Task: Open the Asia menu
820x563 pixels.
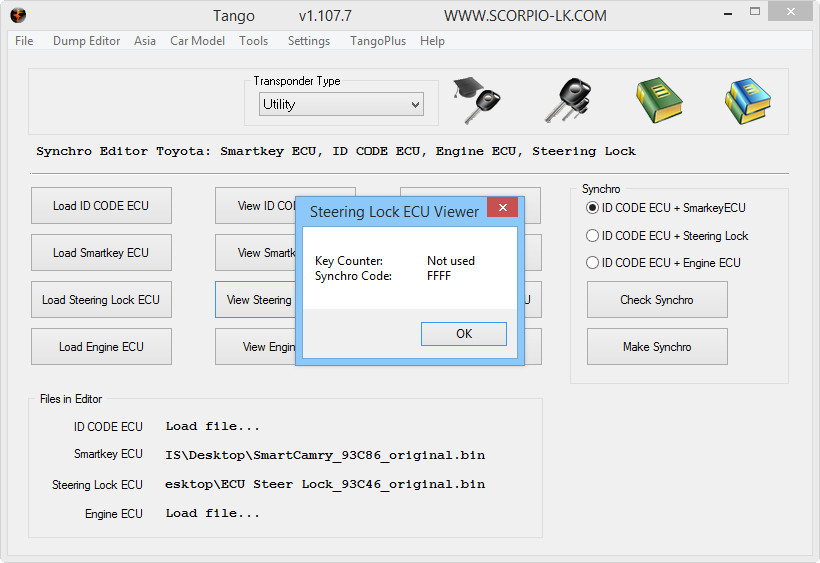Action: coord(145,41)
